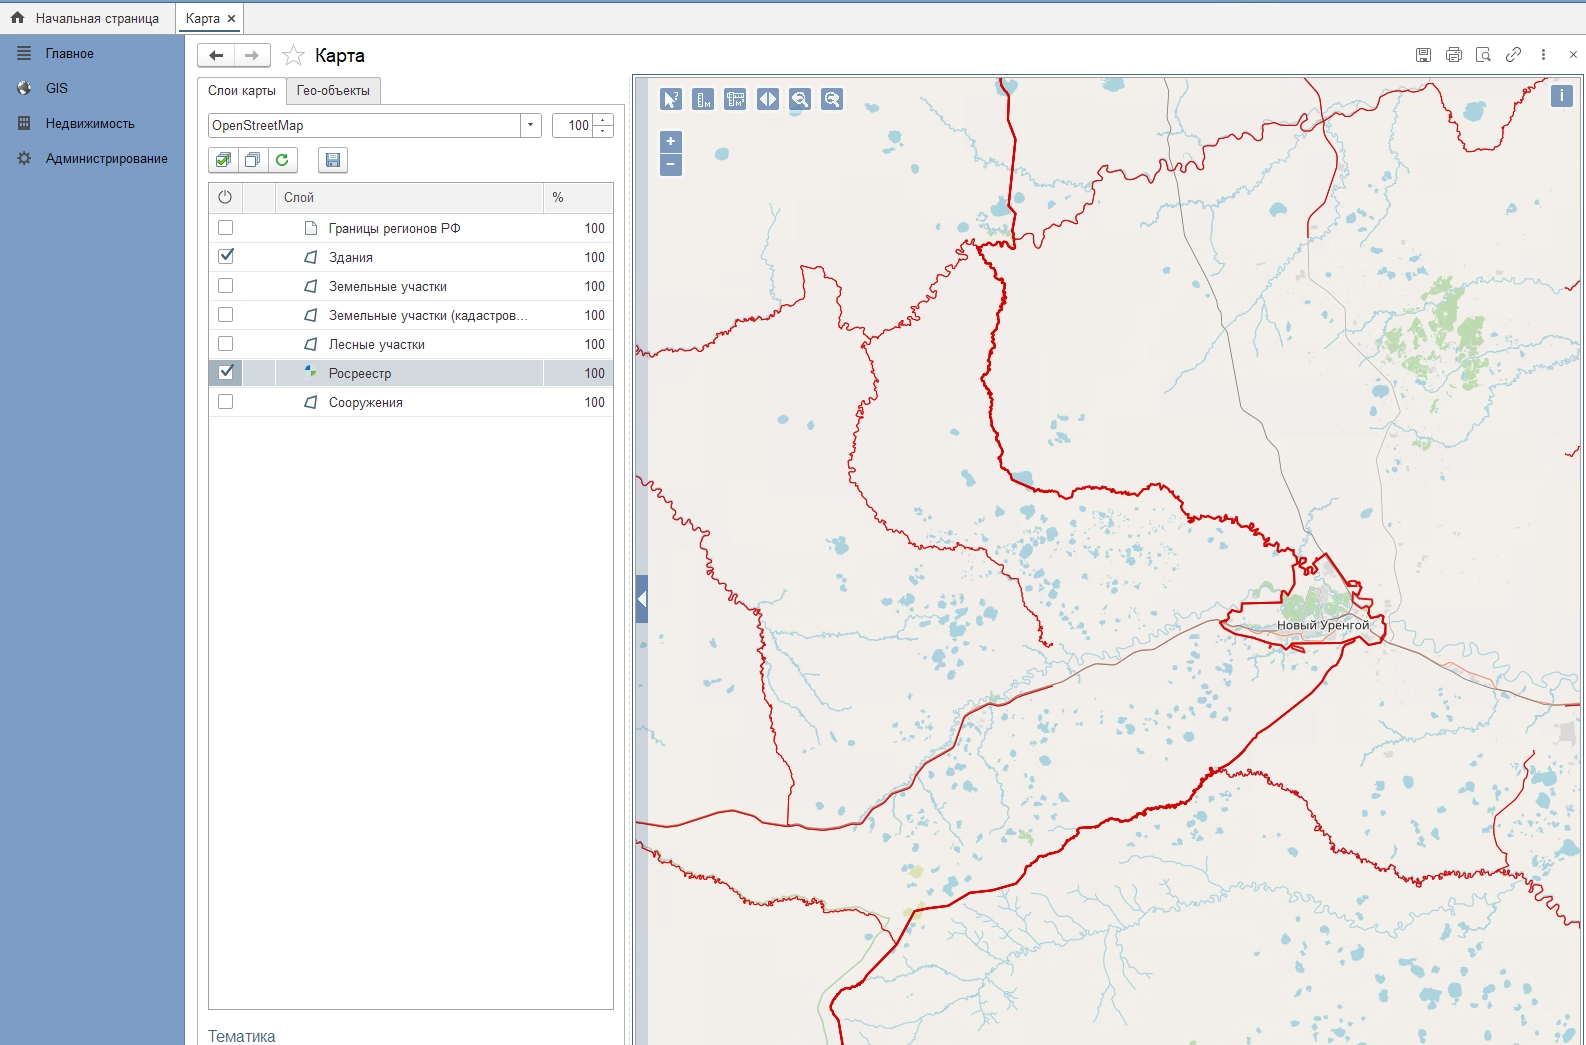The width and height of the screenshot is (1586, 1045).
Task: Activate the distance measurement ruler tool
Action: coord(703,99)
